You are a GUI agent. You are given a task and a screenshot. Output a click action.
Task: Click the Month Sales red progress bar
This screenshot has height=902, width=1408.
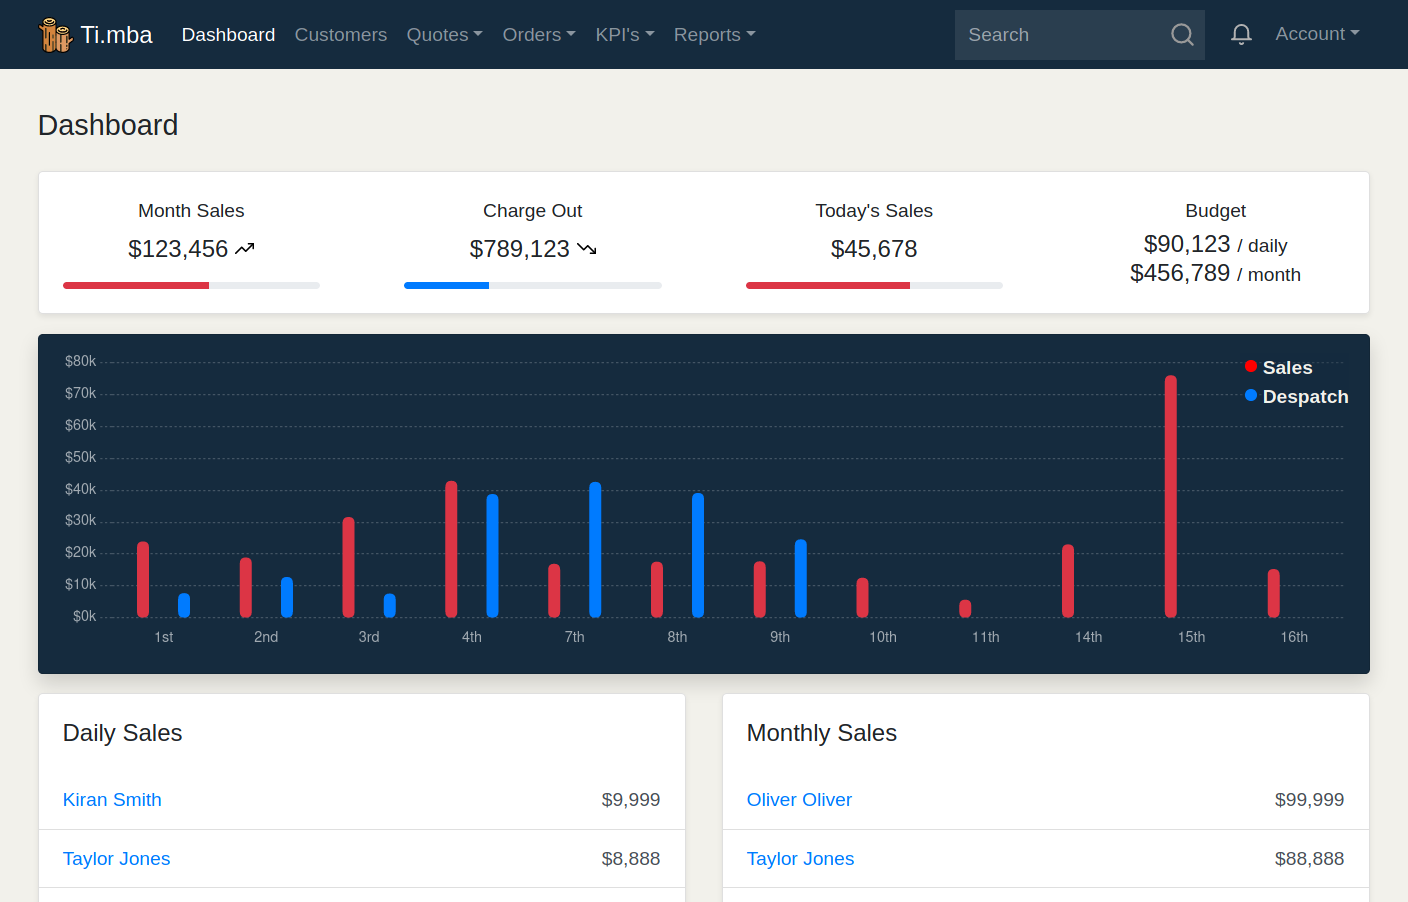point(136,286)
